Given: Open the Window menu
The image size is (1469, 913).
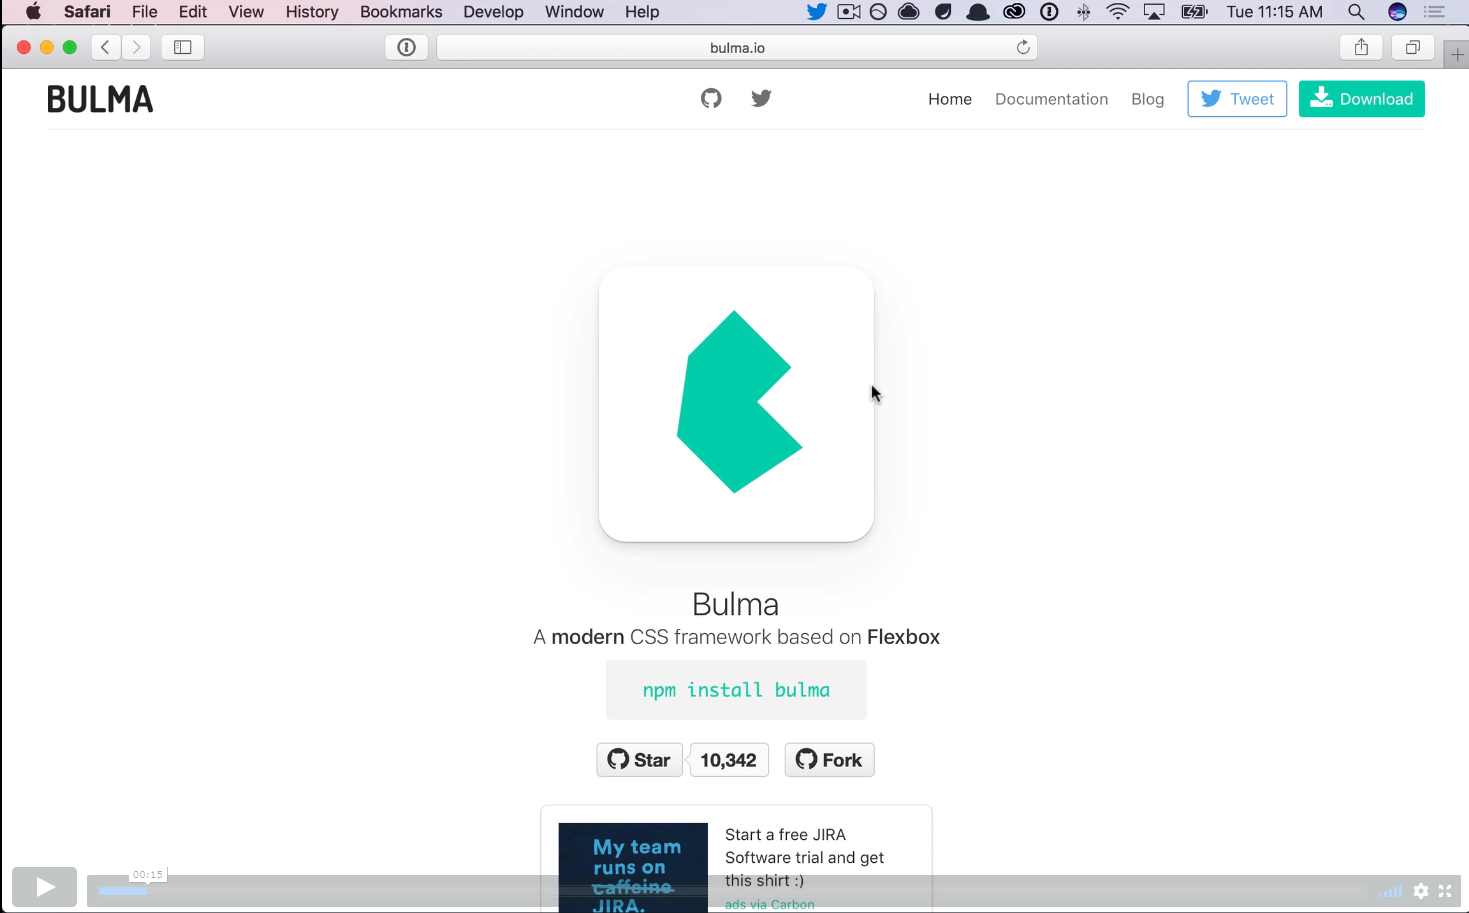Looking at the screenshot, I should [574, 12].
